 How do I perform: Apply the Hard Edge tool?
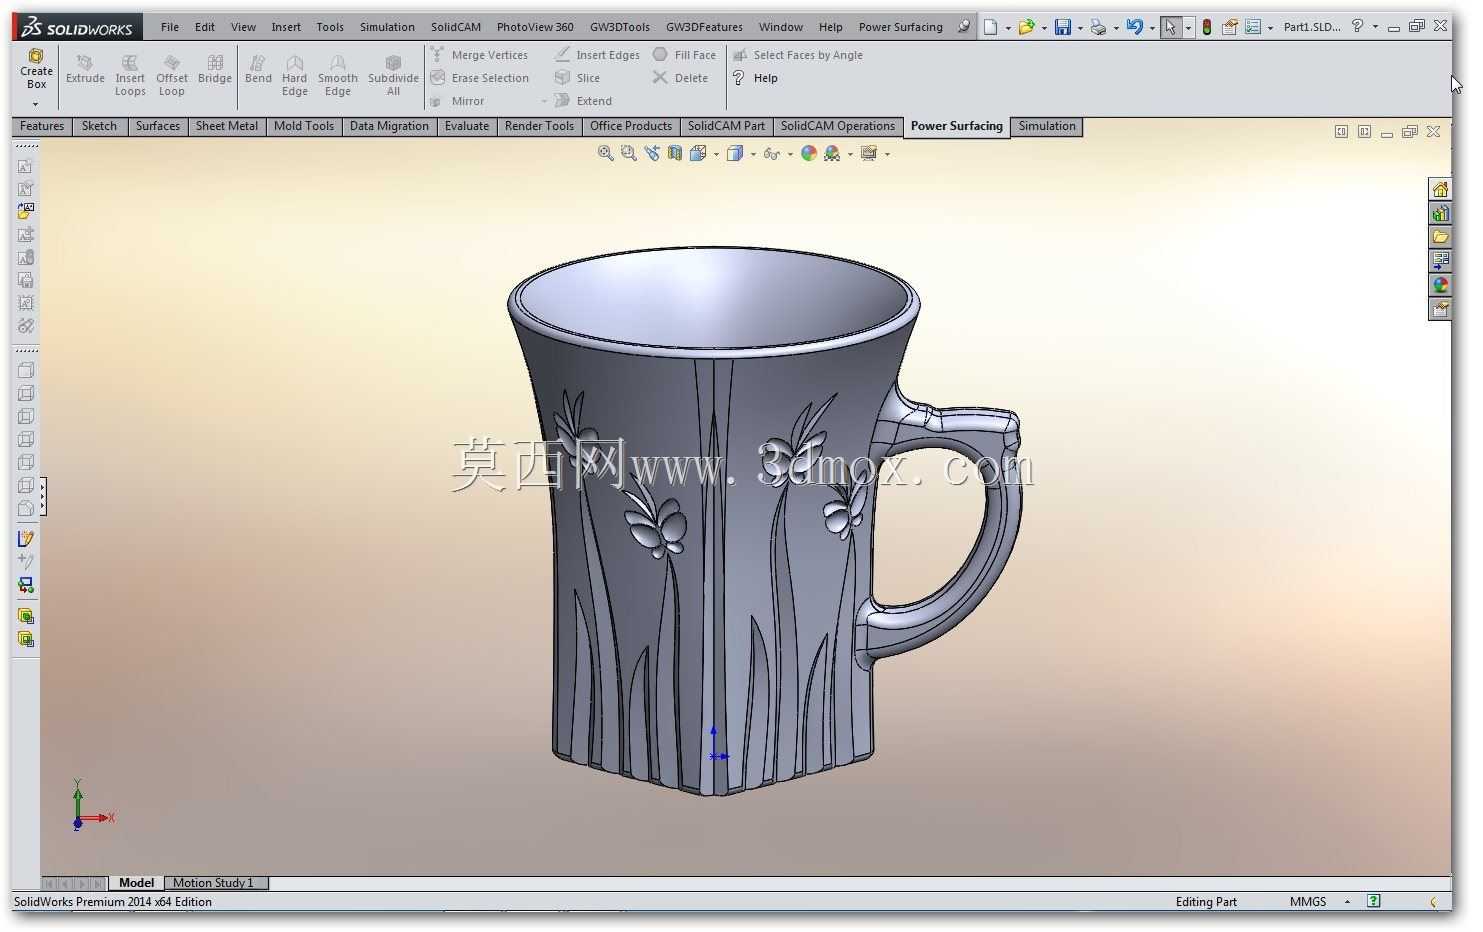tap(294, 76)
